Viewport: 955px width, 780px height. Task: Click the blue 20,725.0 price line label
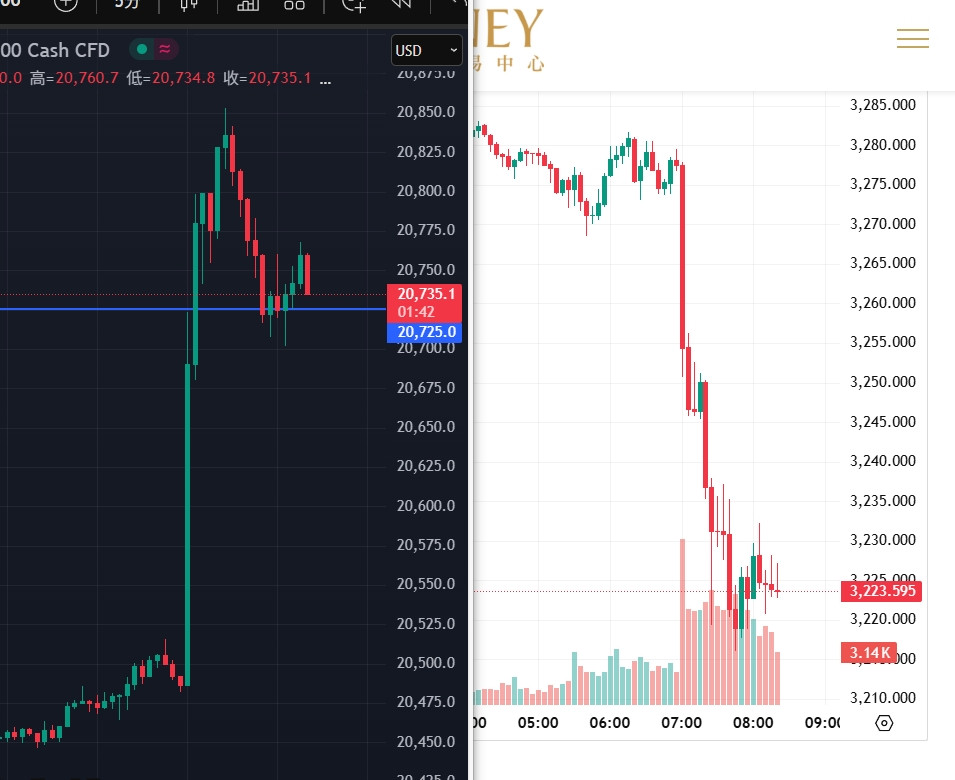click(x=427, y=332)
